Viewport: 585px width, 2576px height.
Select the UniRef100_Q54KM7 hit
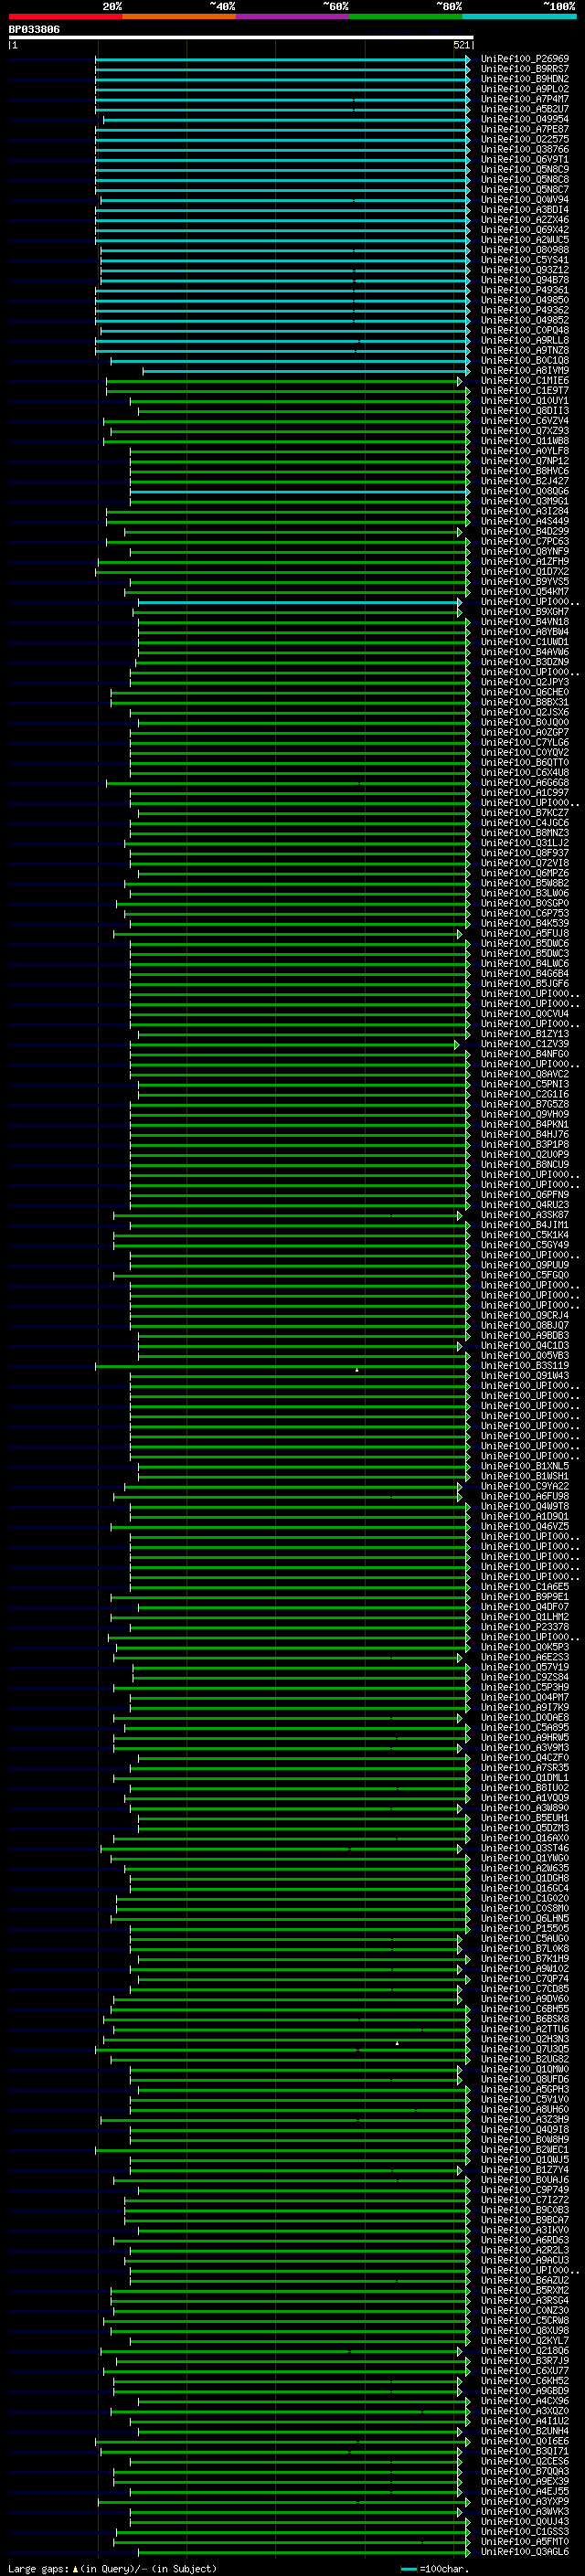coord(524,592)
